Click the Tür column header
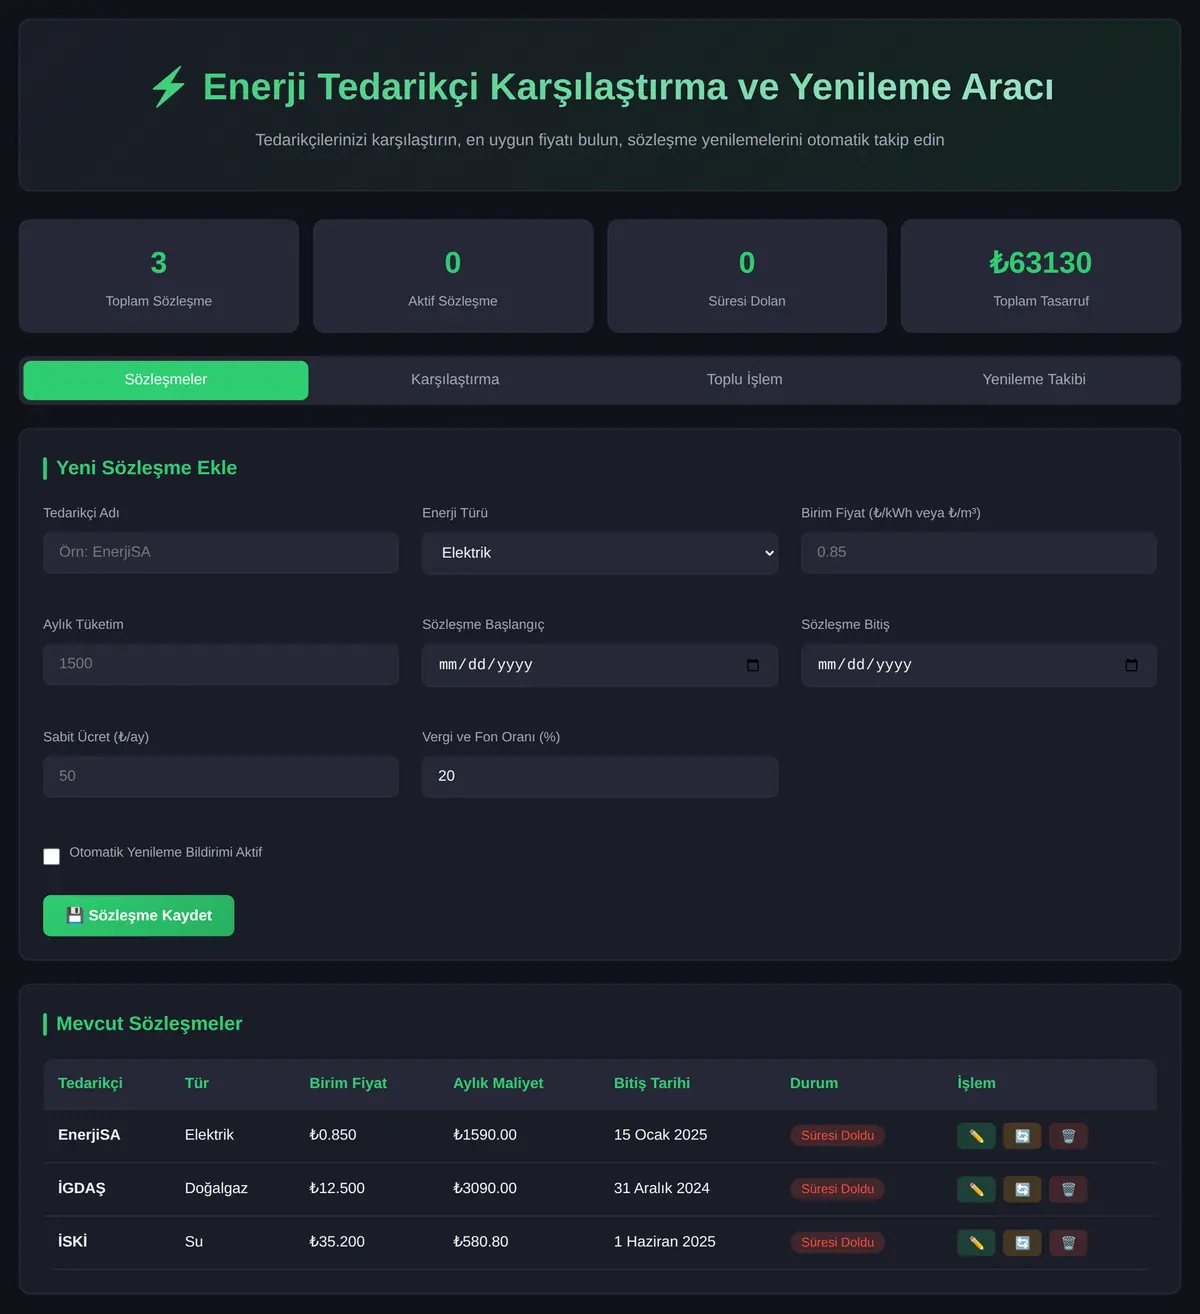 click(x=197, y=1083)
